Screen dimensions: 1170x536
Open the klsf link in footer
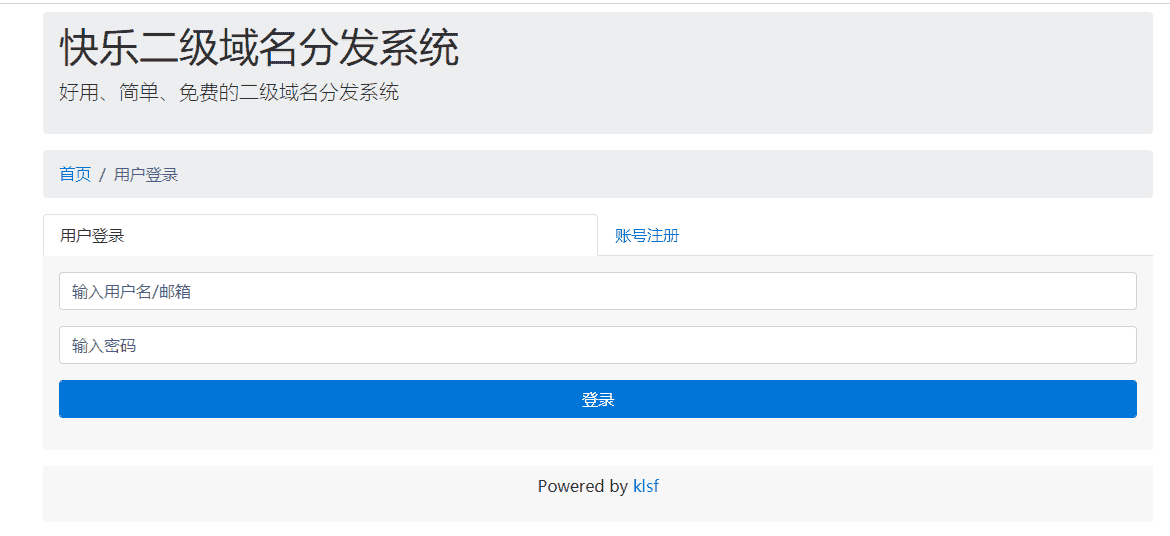click(646, 487)
